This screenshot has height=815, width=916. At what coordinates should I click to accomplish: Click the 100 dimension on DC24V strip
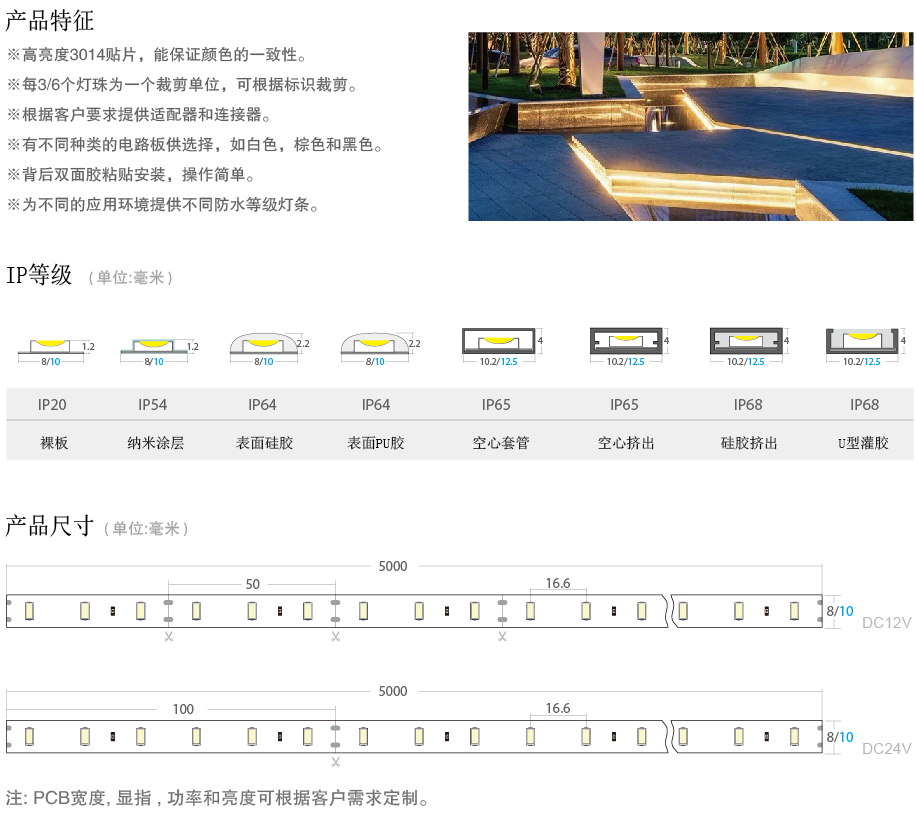[183, 709]
